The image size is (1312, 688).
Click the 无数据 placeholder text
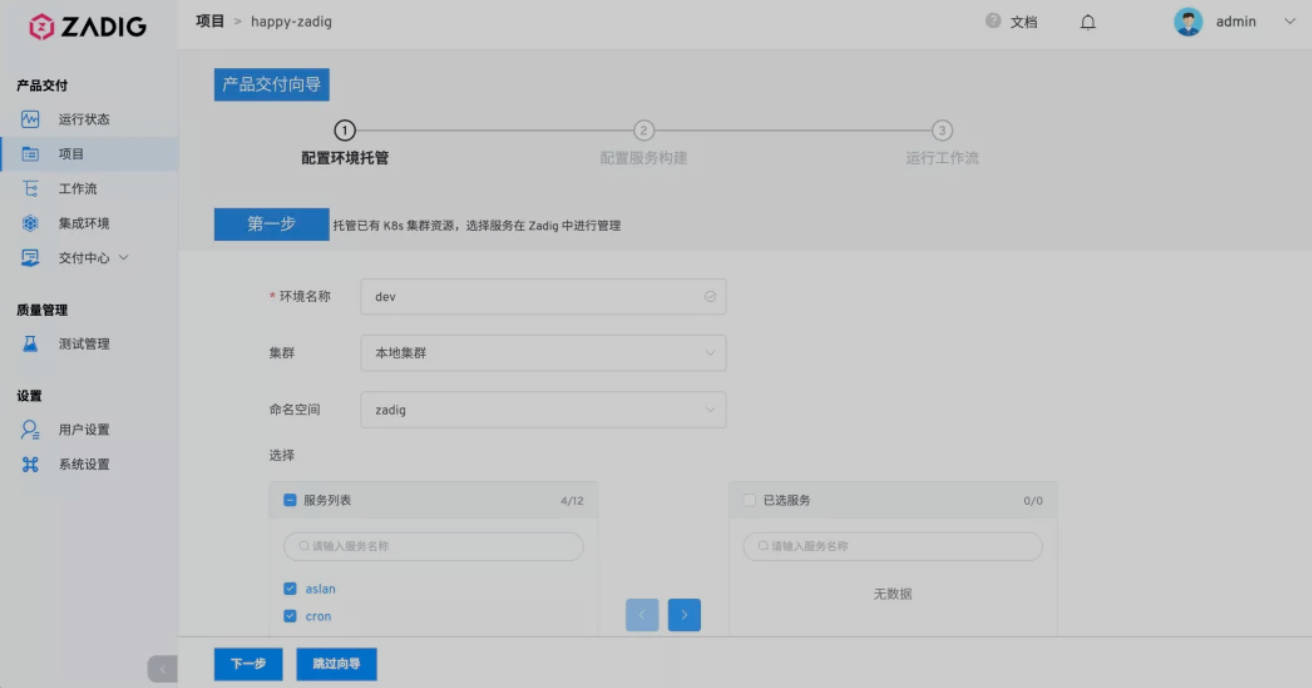(x=893, y=594)
